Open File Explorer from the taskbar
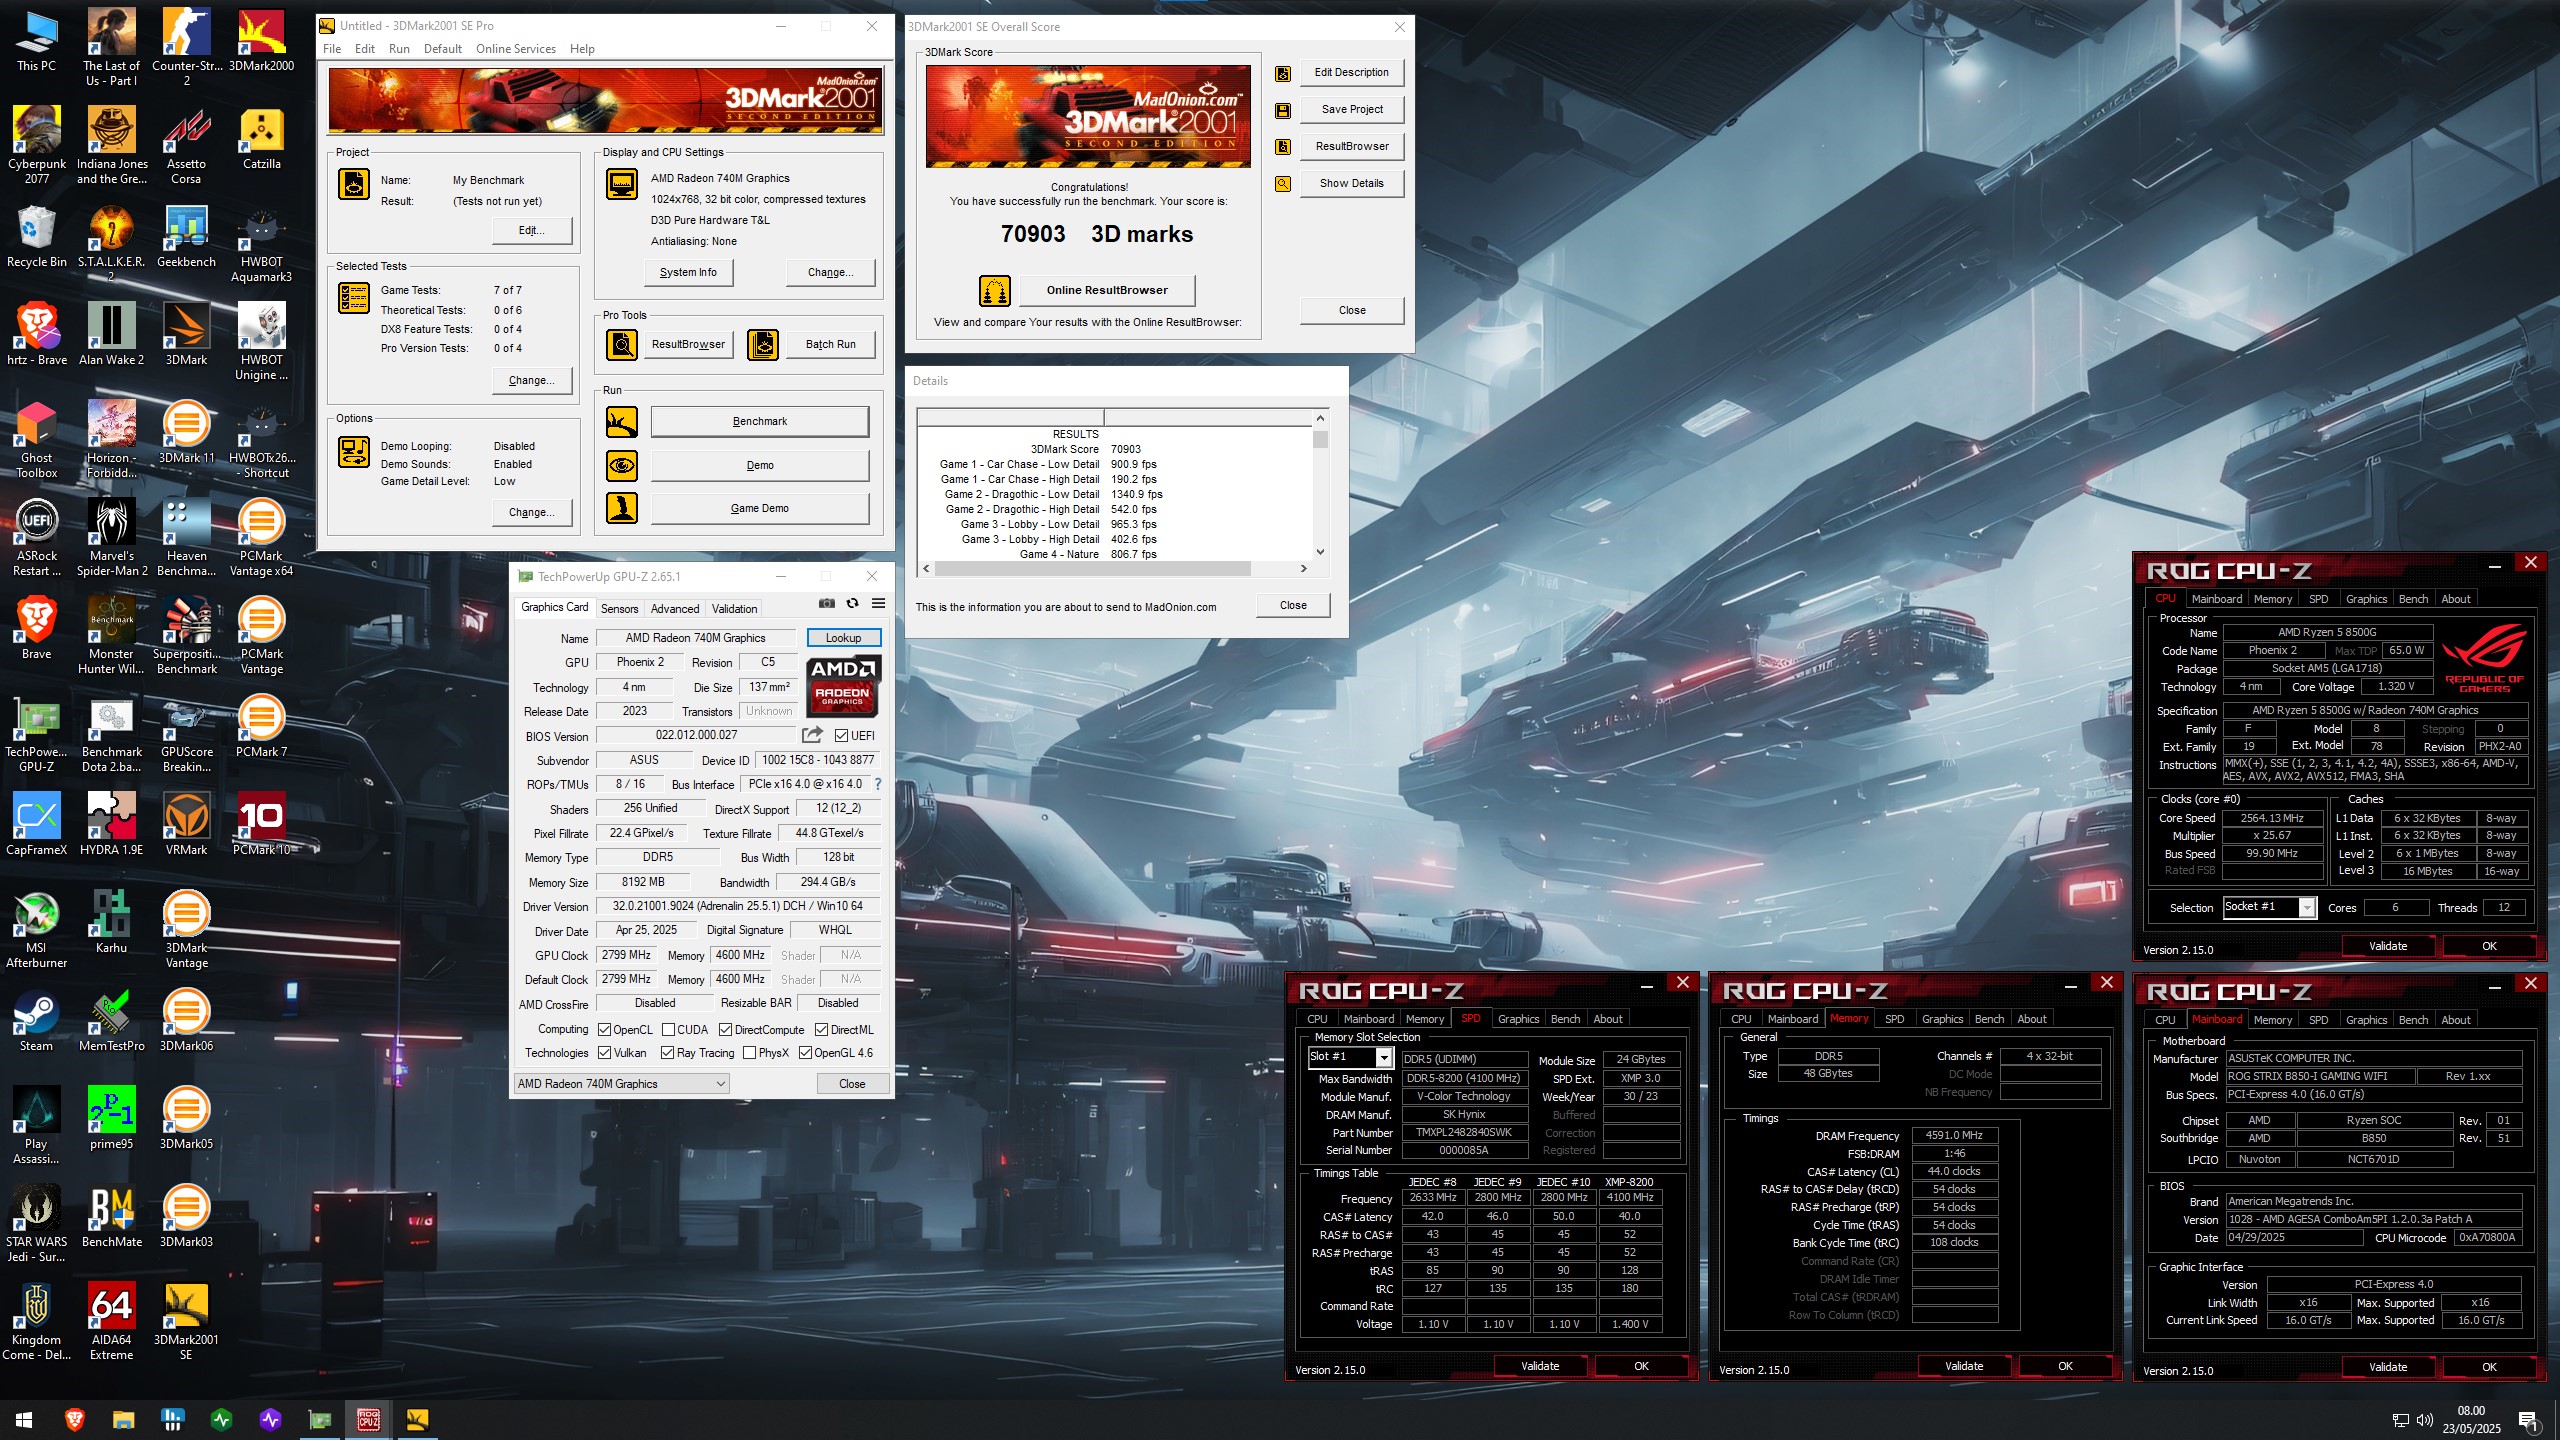Image resolution: width=2560 pixels, height=1440 pixels. pyautogui.click(x=123, y=1419)
